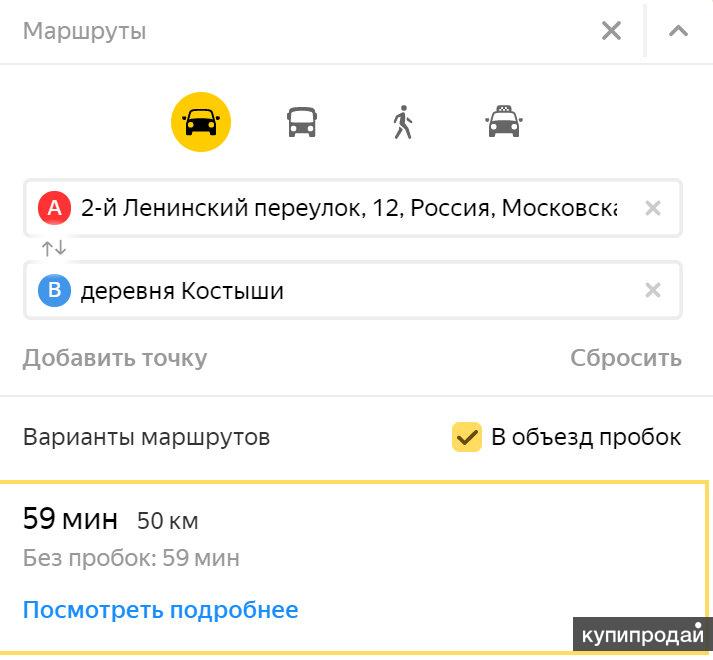This screenshot has height=660, width=713.
Task: Click the Маршруты panel title
Action: coord(85,32)
